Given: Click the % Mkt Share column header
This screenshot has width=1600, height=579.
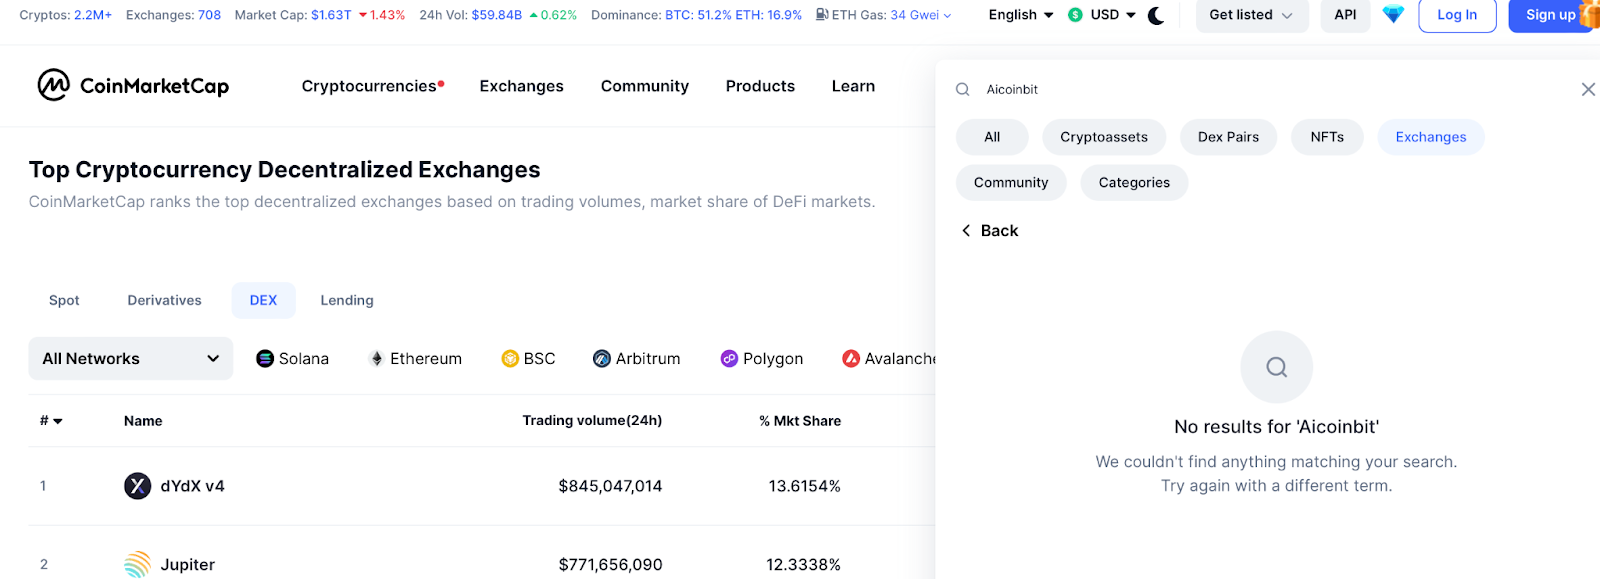Looking at the screenshot, I should pos(800,421).
